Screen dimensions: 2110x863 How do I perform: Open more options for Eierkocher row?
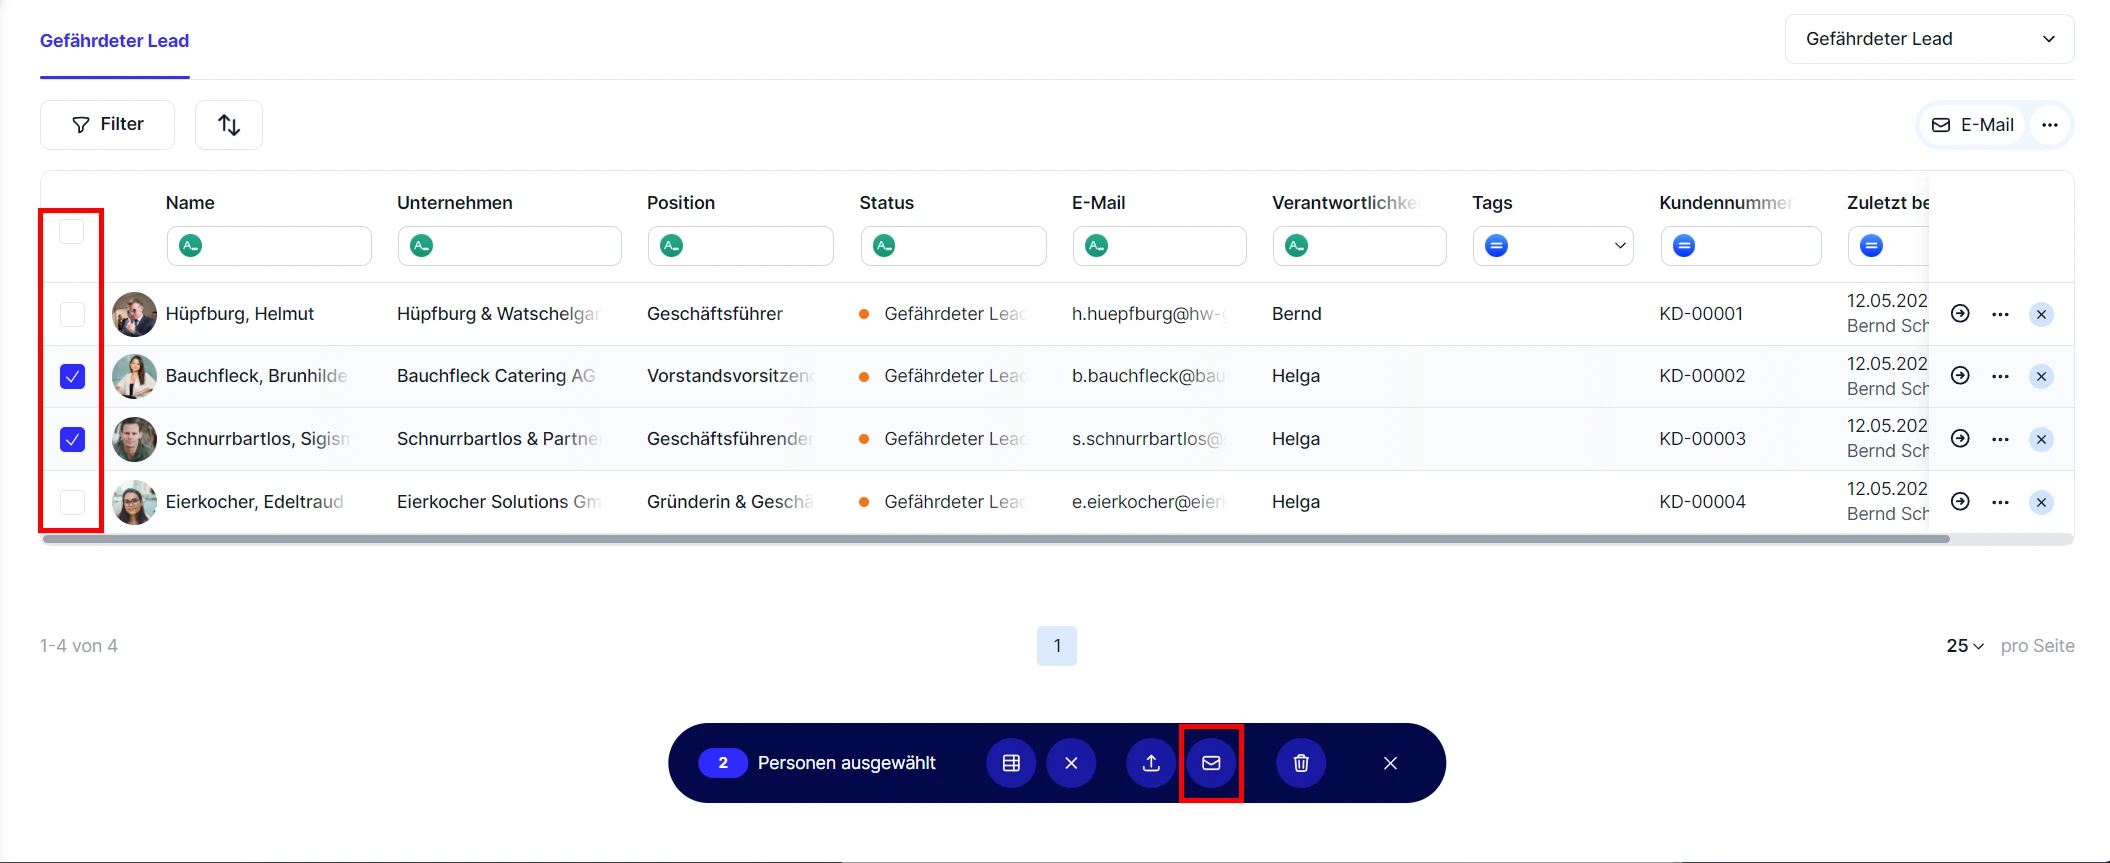[2000, 502]
